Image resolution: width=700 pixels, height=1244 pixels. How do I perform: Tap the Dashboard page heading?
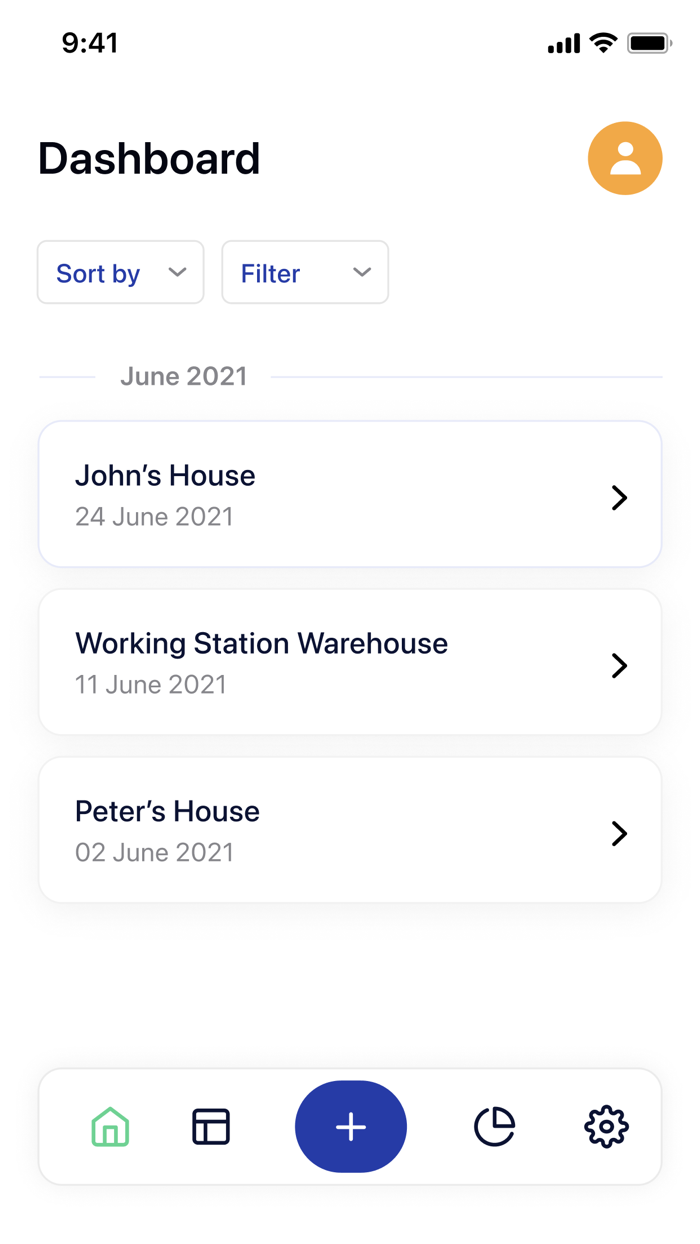click(149, 159)
